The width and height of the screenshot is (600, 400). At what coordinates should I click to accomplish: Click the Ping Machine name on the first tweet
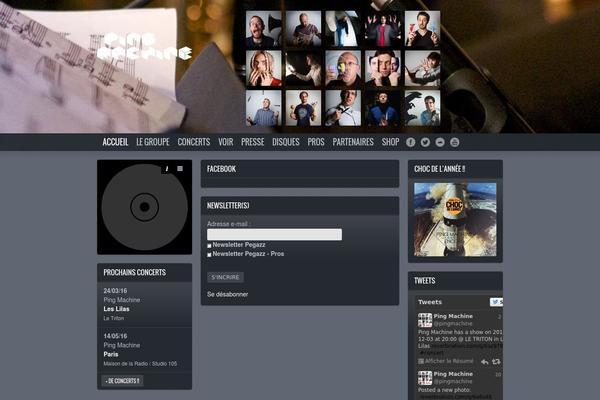pyautogui.click(x=453, y=316)
